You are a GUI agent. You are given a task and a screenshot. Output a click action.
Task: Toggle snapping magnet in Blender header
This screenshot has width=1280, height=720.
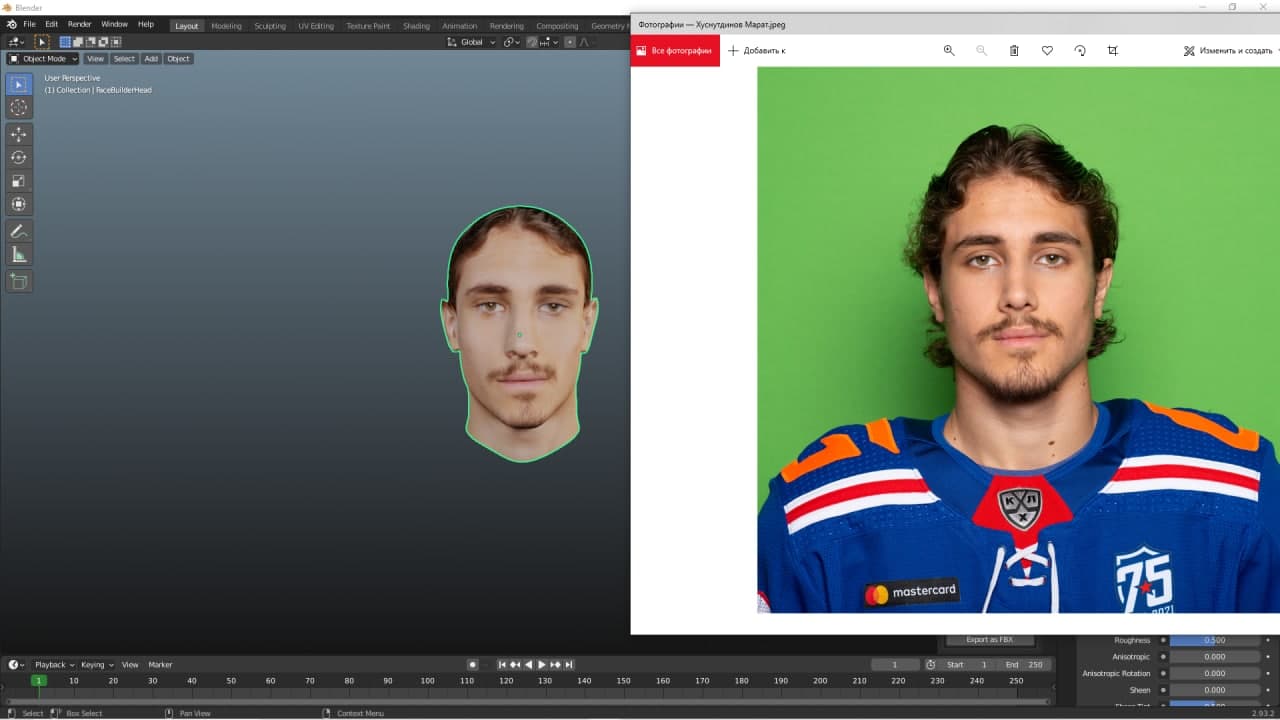coord(532,42)
